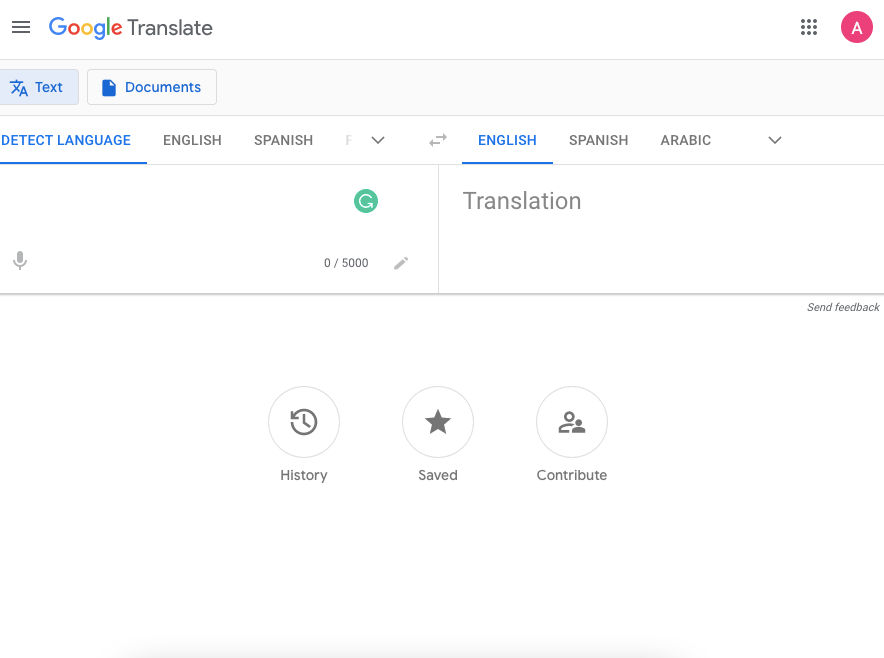Click the Grammarly icon in the input box
The height and width of the screenshot is (658, 884).
coord(366,201)
